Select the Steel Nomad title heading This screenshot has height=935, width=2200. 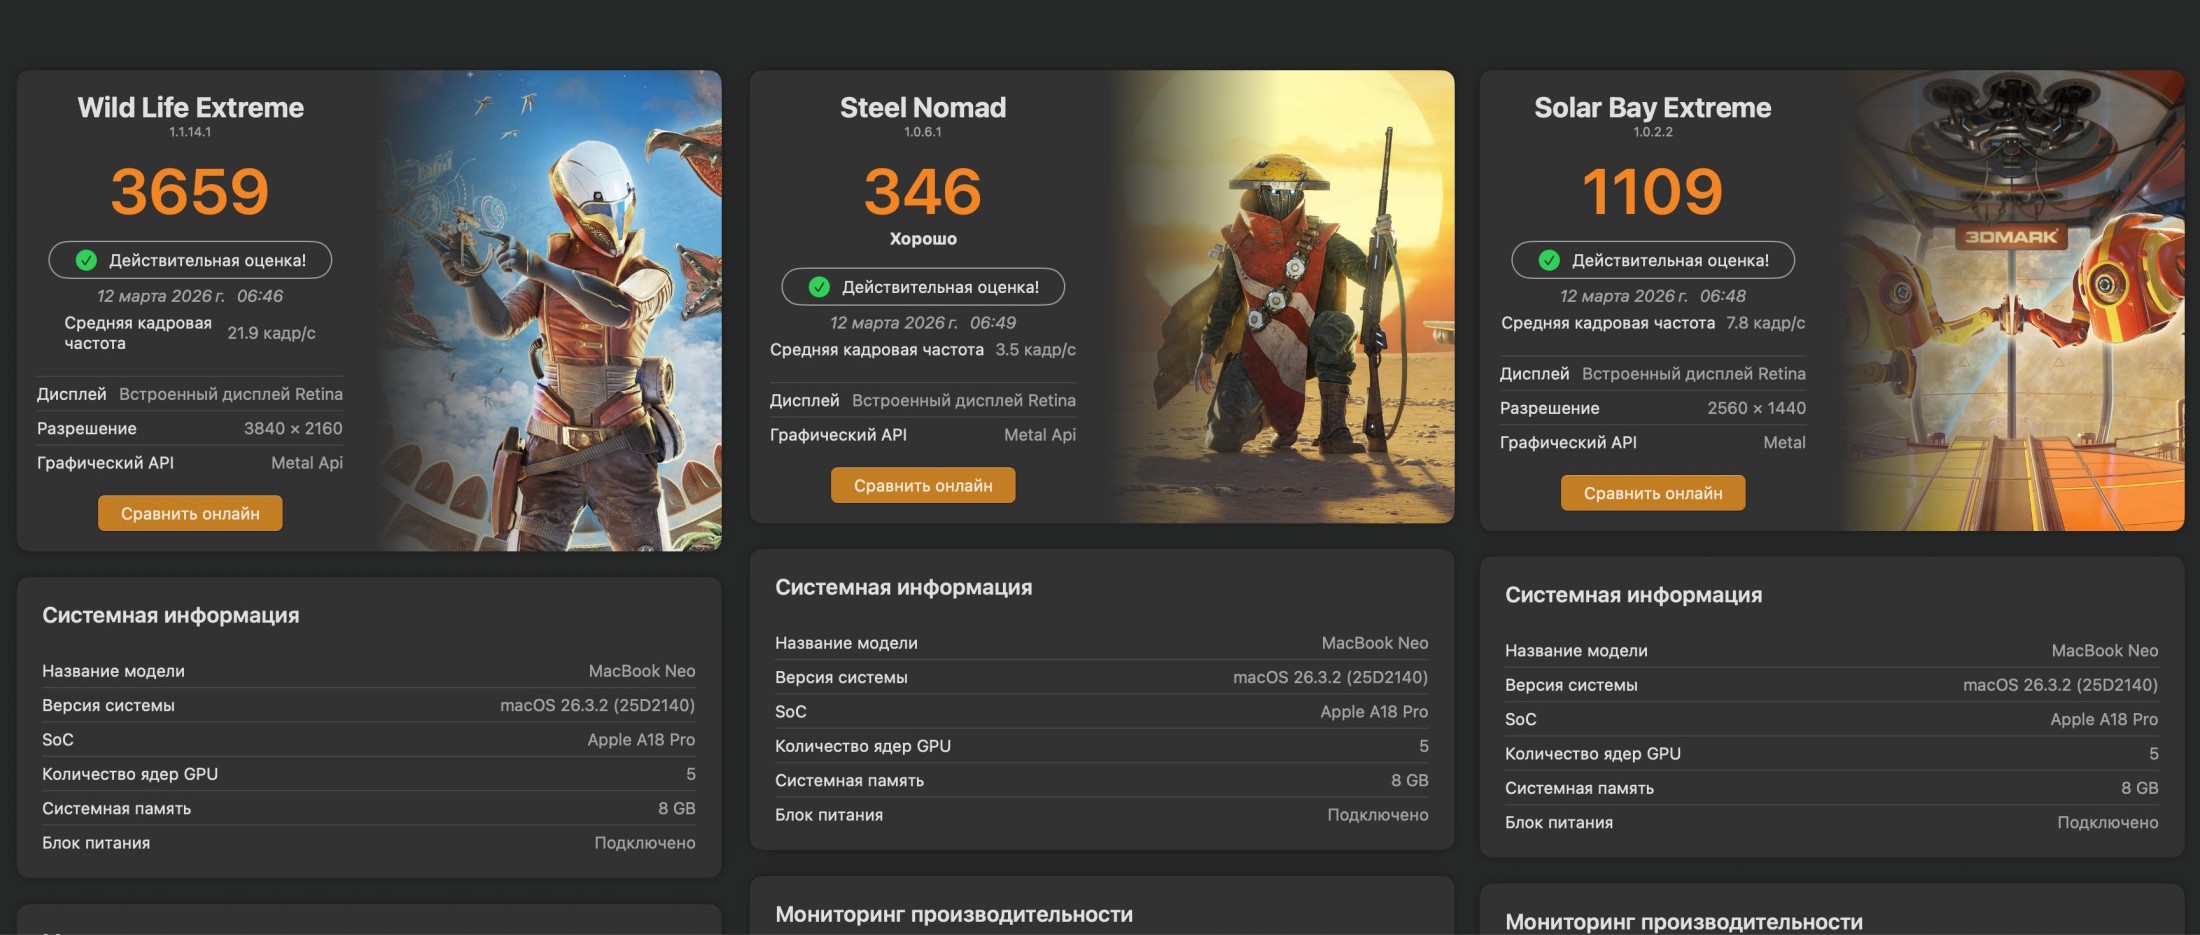point(922,108)
